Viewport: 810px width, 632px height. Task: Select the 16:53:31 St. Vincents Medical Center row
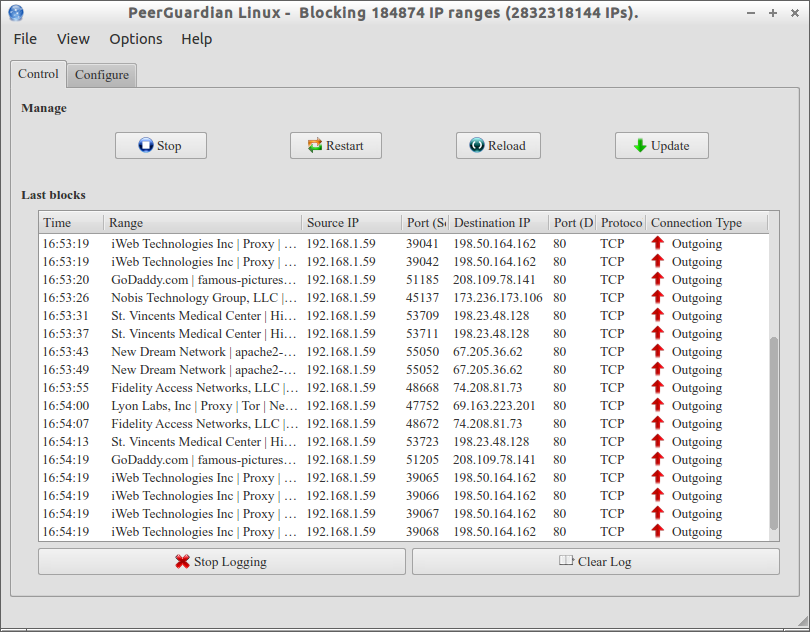pos(403,315)
